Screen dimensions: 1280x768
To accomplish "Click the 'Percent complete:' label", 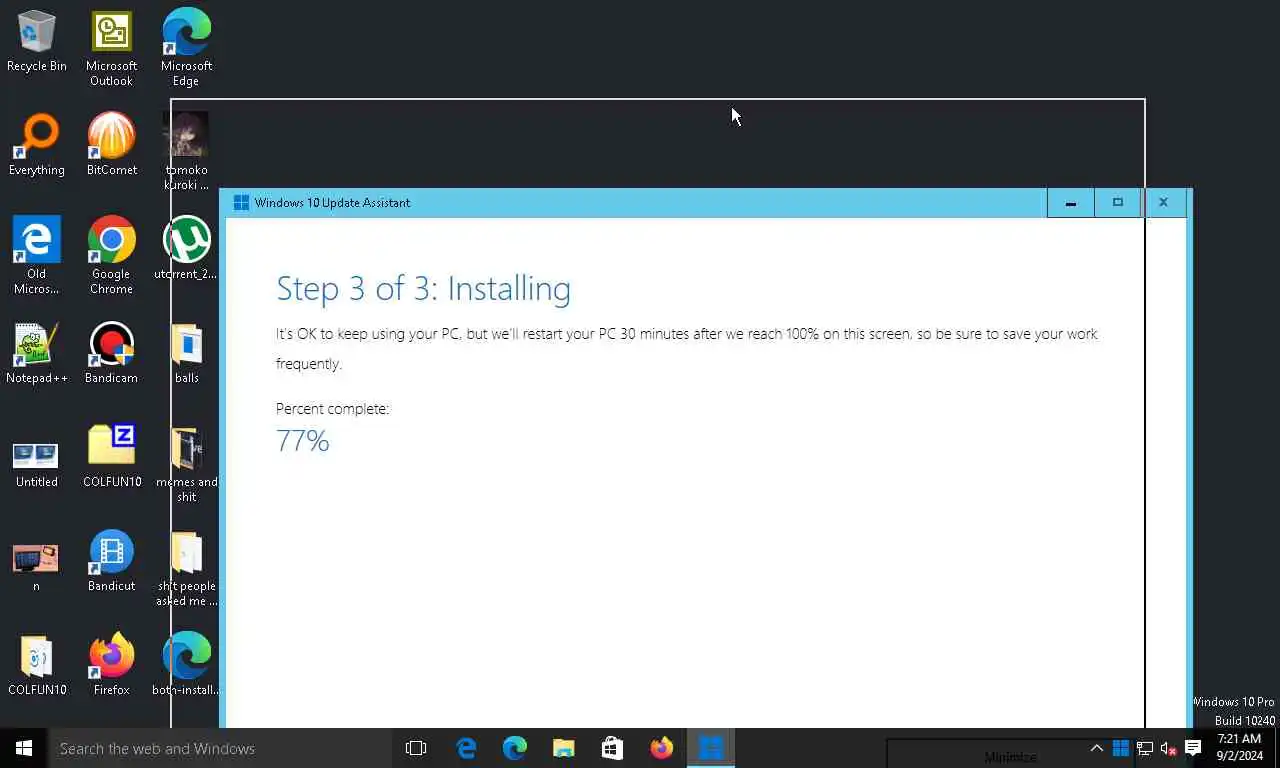I will (332, 409).
